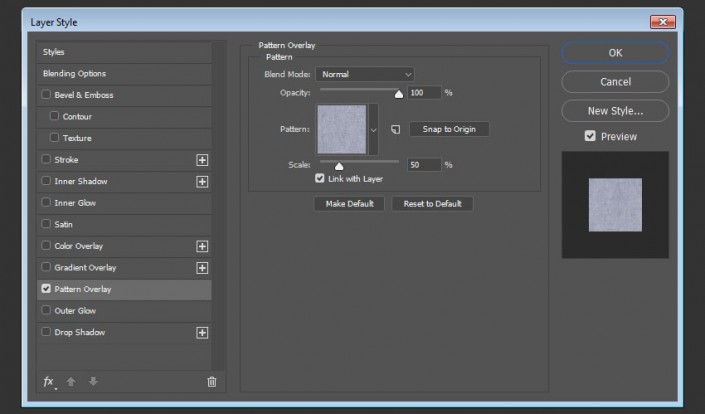Add another Stroke effect with plus icon
705x414 pixels.
[202, 160]
